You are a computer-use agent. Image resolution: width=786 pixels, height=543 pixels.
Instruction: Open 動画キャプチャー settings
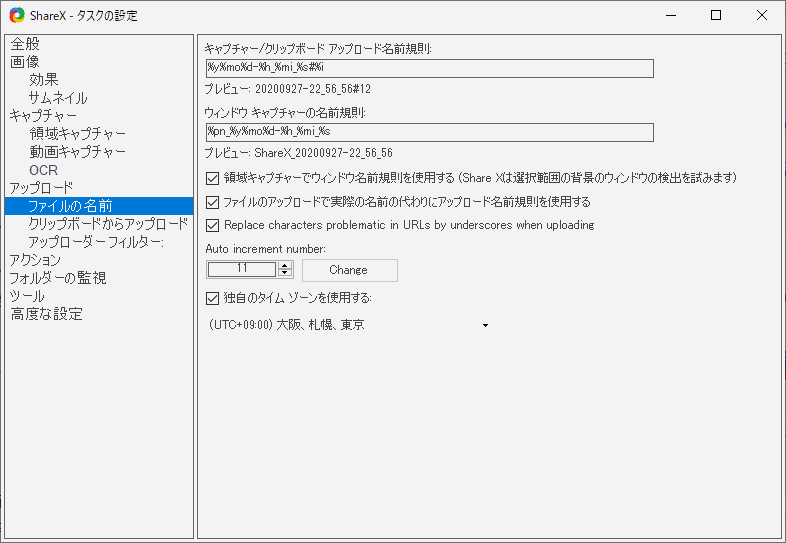pyautogui.click(x=77, y=152)
